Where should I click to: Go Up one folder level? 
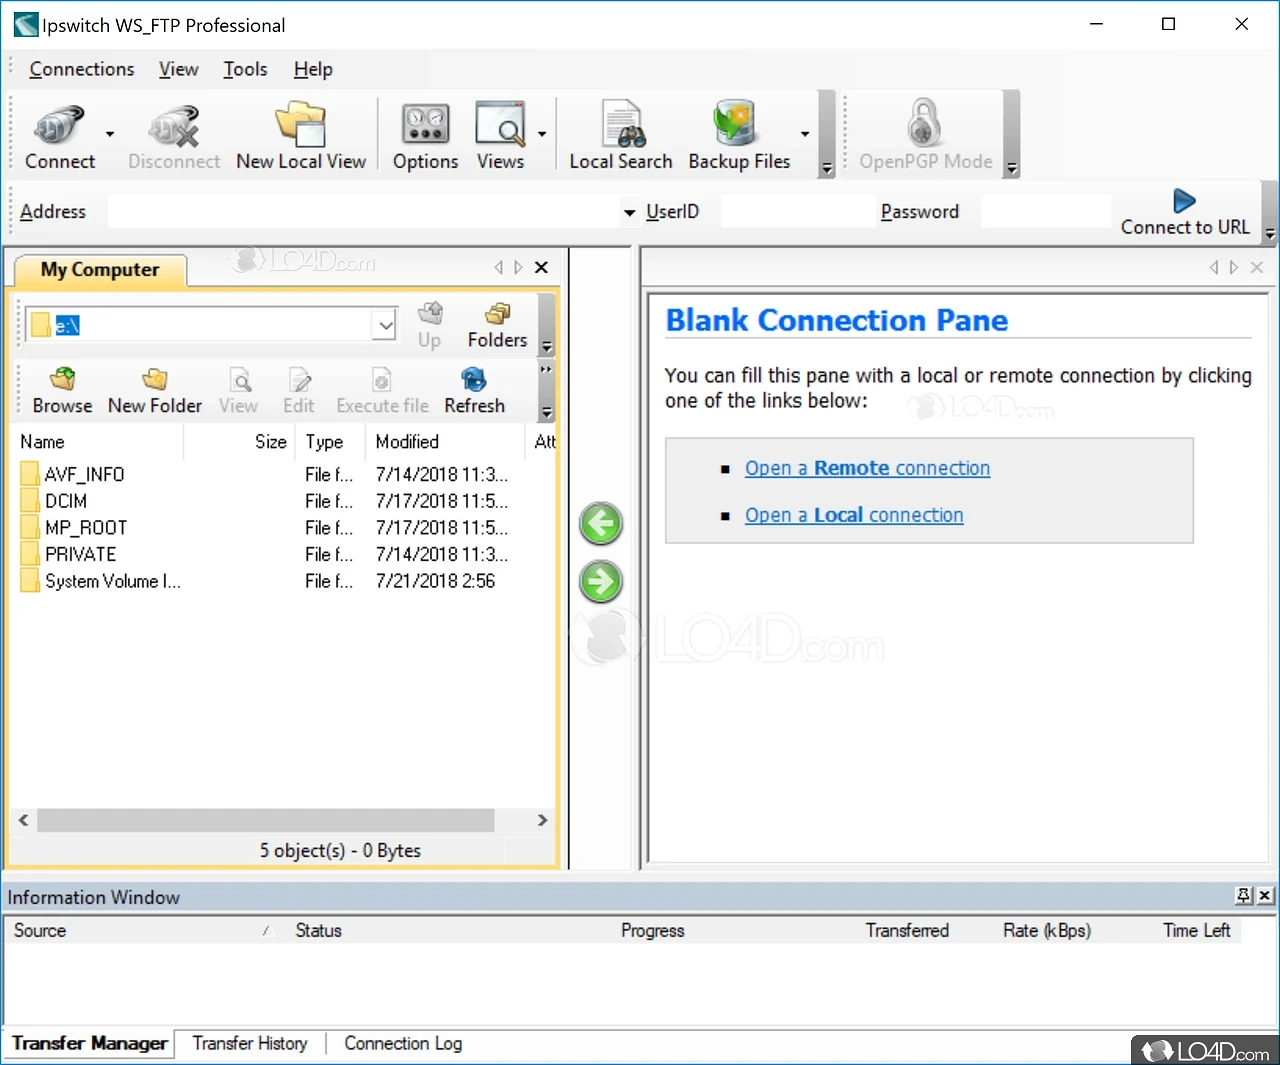click(x=430, y=325)
